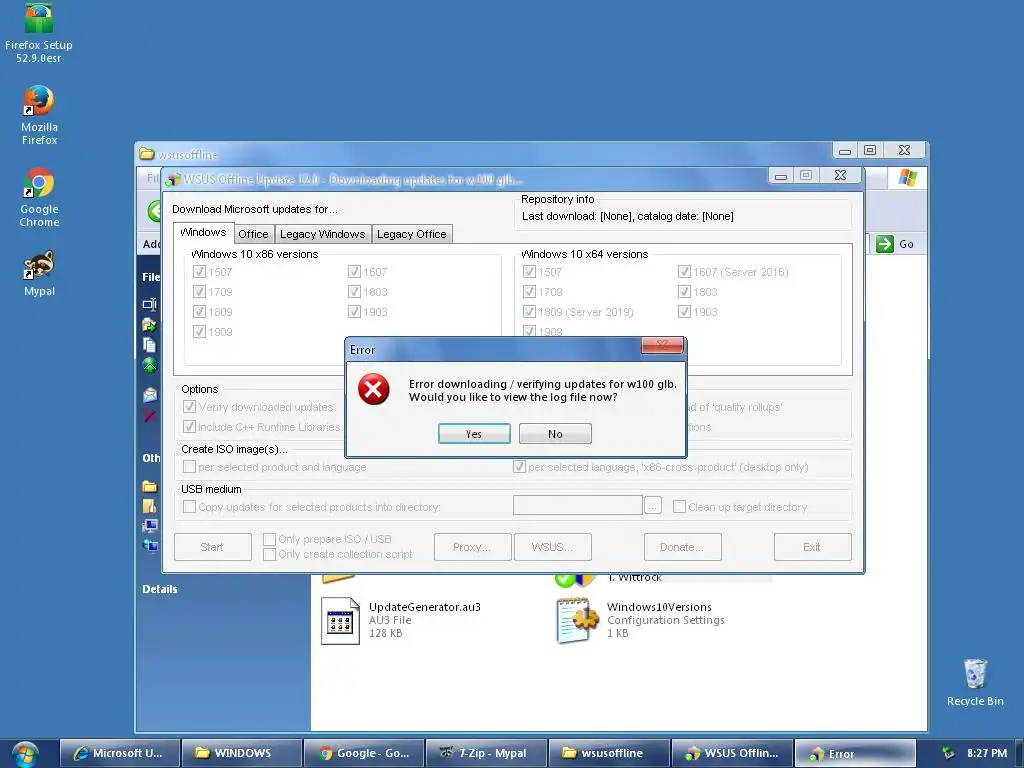Toggle x64 1607 (Server 2016) checkbox
This screenshot has width=1024, height=768.
pyautogui.click(x=684, y=272)
